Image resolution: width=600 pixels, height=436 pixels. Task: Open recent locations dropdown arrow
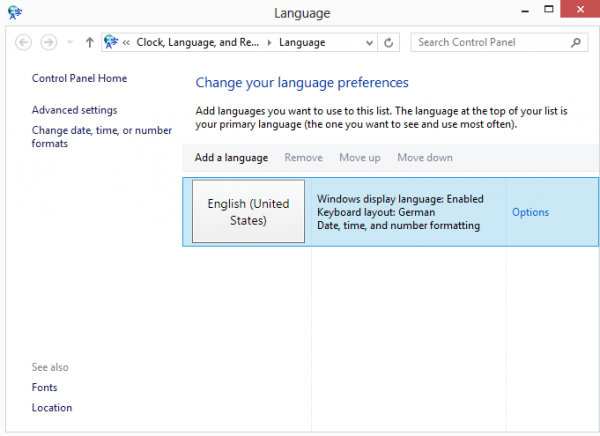pyautogui.click(x=70, y=42)
